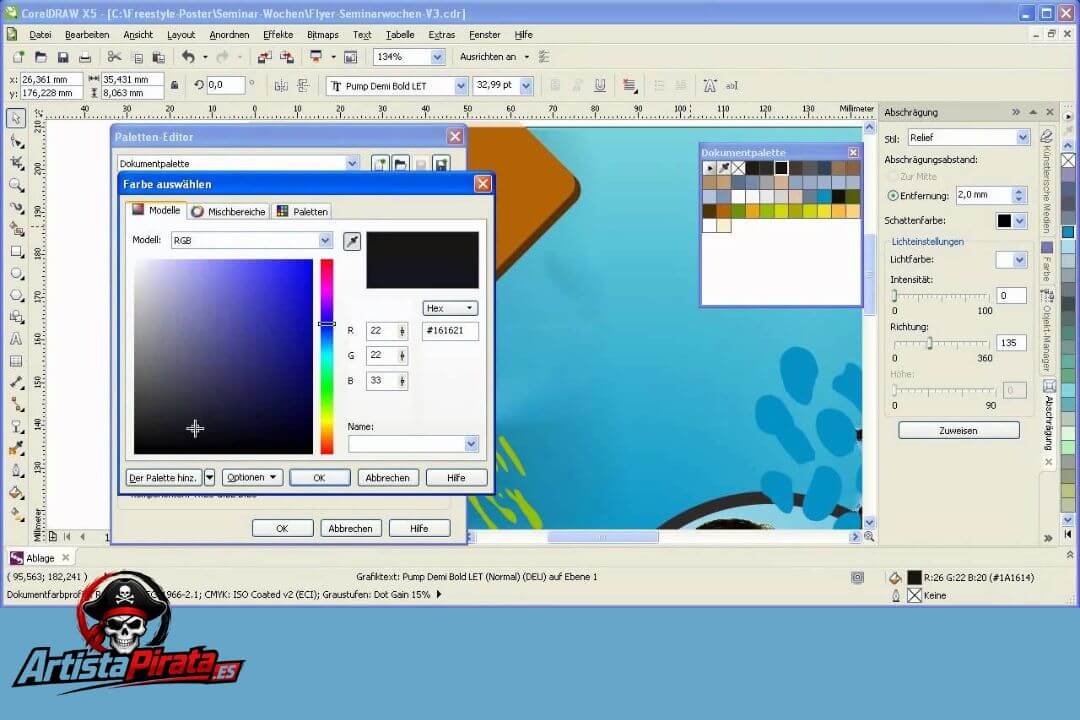Open the Bitmaps menu
The width and height of the screenshot is (1080, 720).
tap(322, 34)
